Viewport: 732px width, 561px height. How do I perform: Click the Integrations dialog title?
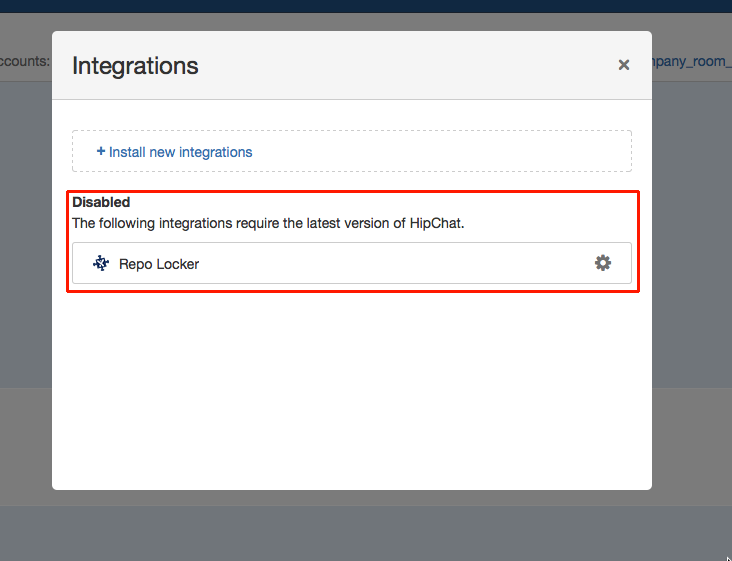tap(135, 66)
